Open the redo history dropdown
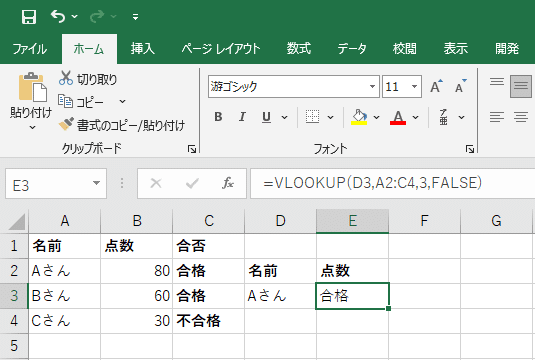 pyautogui.click(x=114, y=16)
